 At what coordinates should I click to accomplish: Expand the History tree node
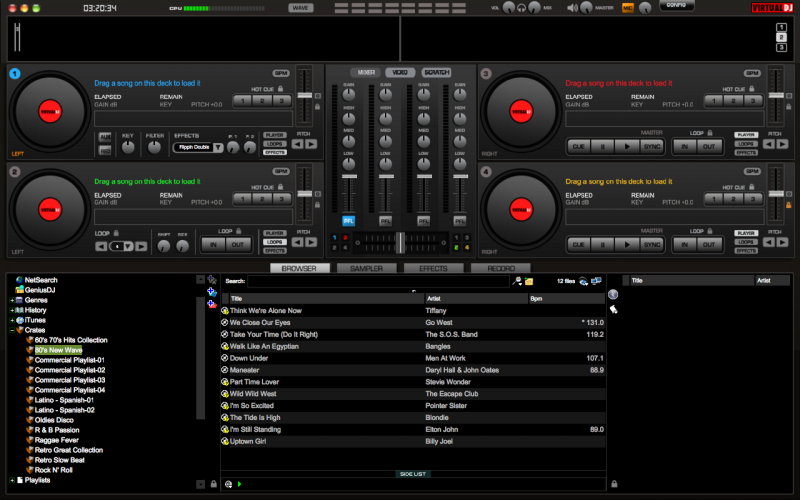(x=11, y=310)
